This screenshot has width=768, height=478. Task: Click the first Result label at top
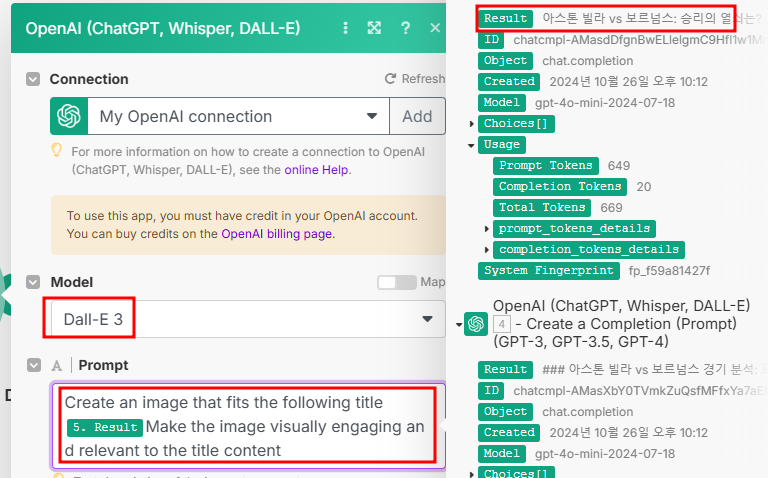click(x=505, y=19)
